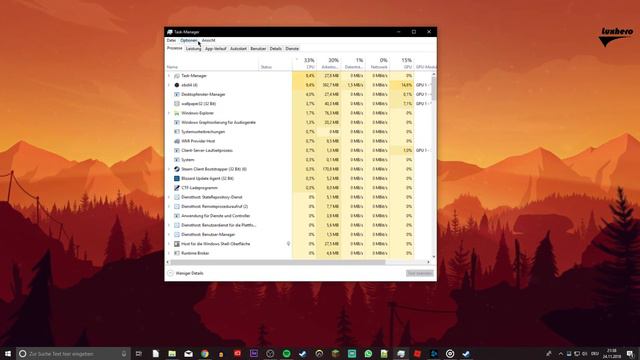Open the Datei menu
The image size is (640, 360).
tap(171, 40)
